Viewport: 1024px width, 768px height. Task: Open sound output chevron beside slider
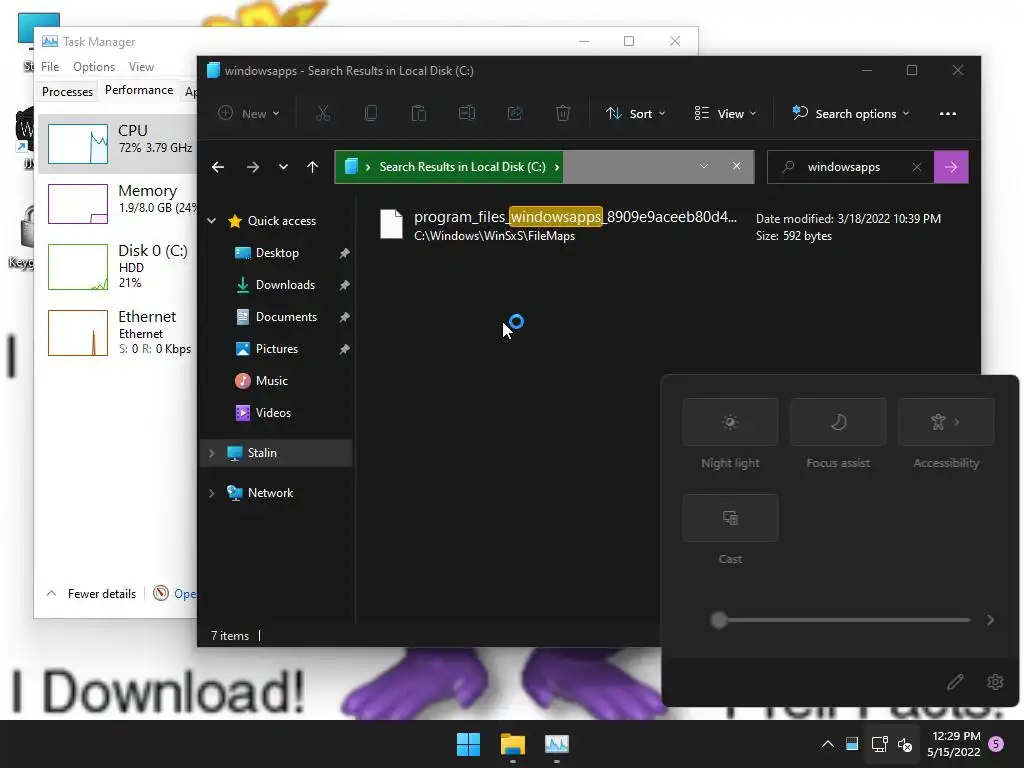coord(991,620)
